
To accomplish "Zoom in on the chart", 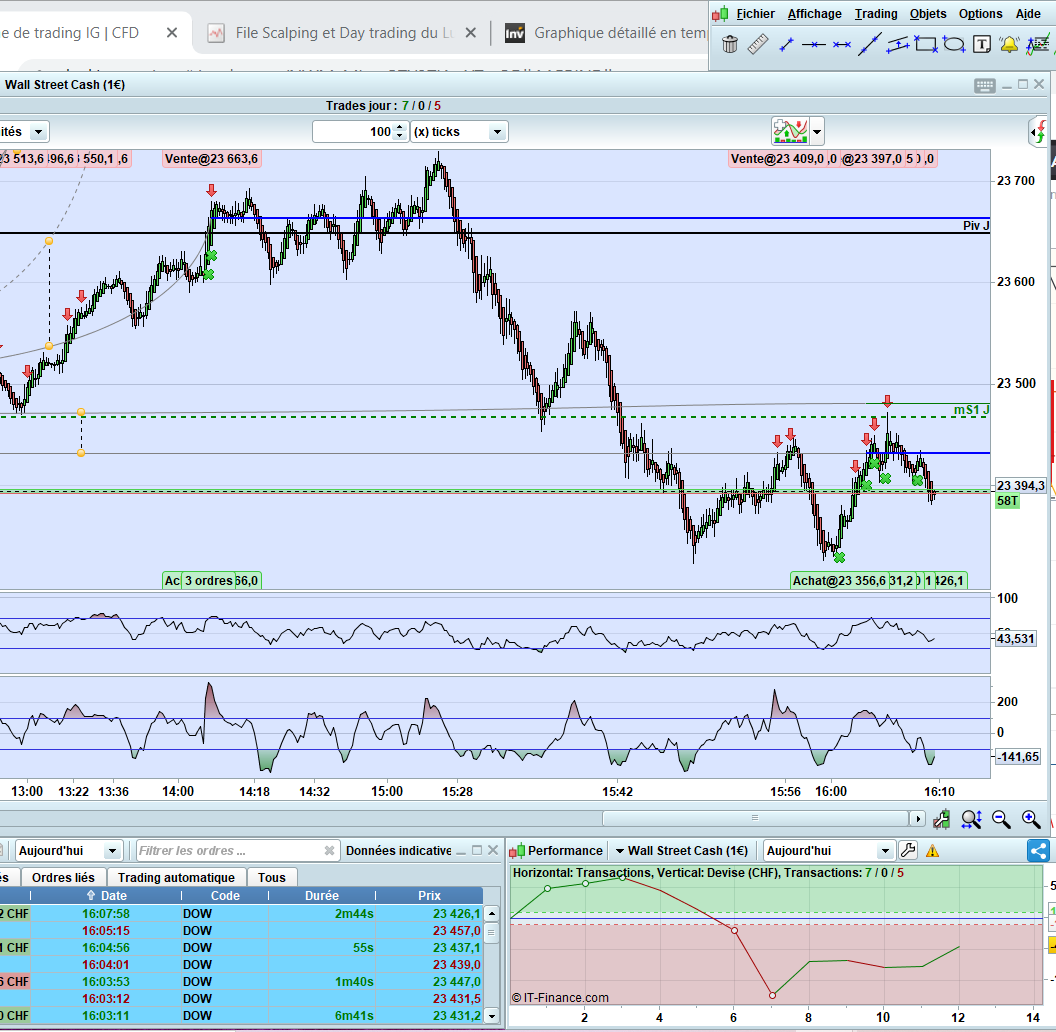I will click(1031, 819).
